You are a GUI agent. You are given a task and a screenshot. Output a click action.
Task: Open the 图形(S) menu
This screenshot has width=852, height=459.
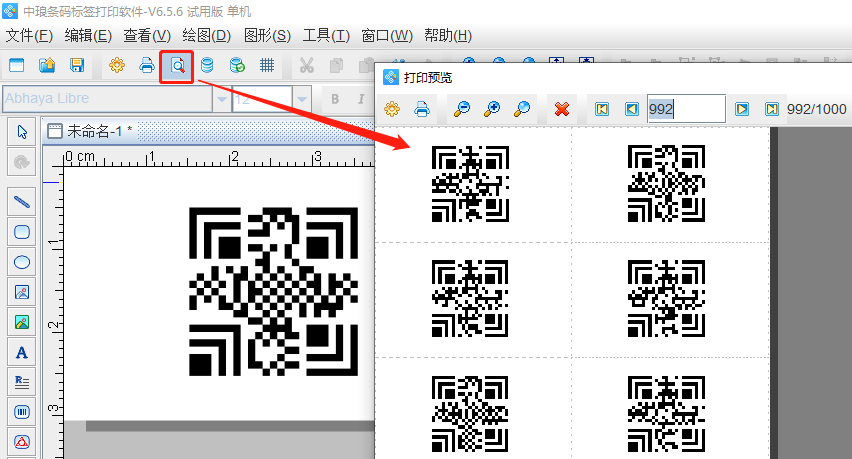click(267, 36)
